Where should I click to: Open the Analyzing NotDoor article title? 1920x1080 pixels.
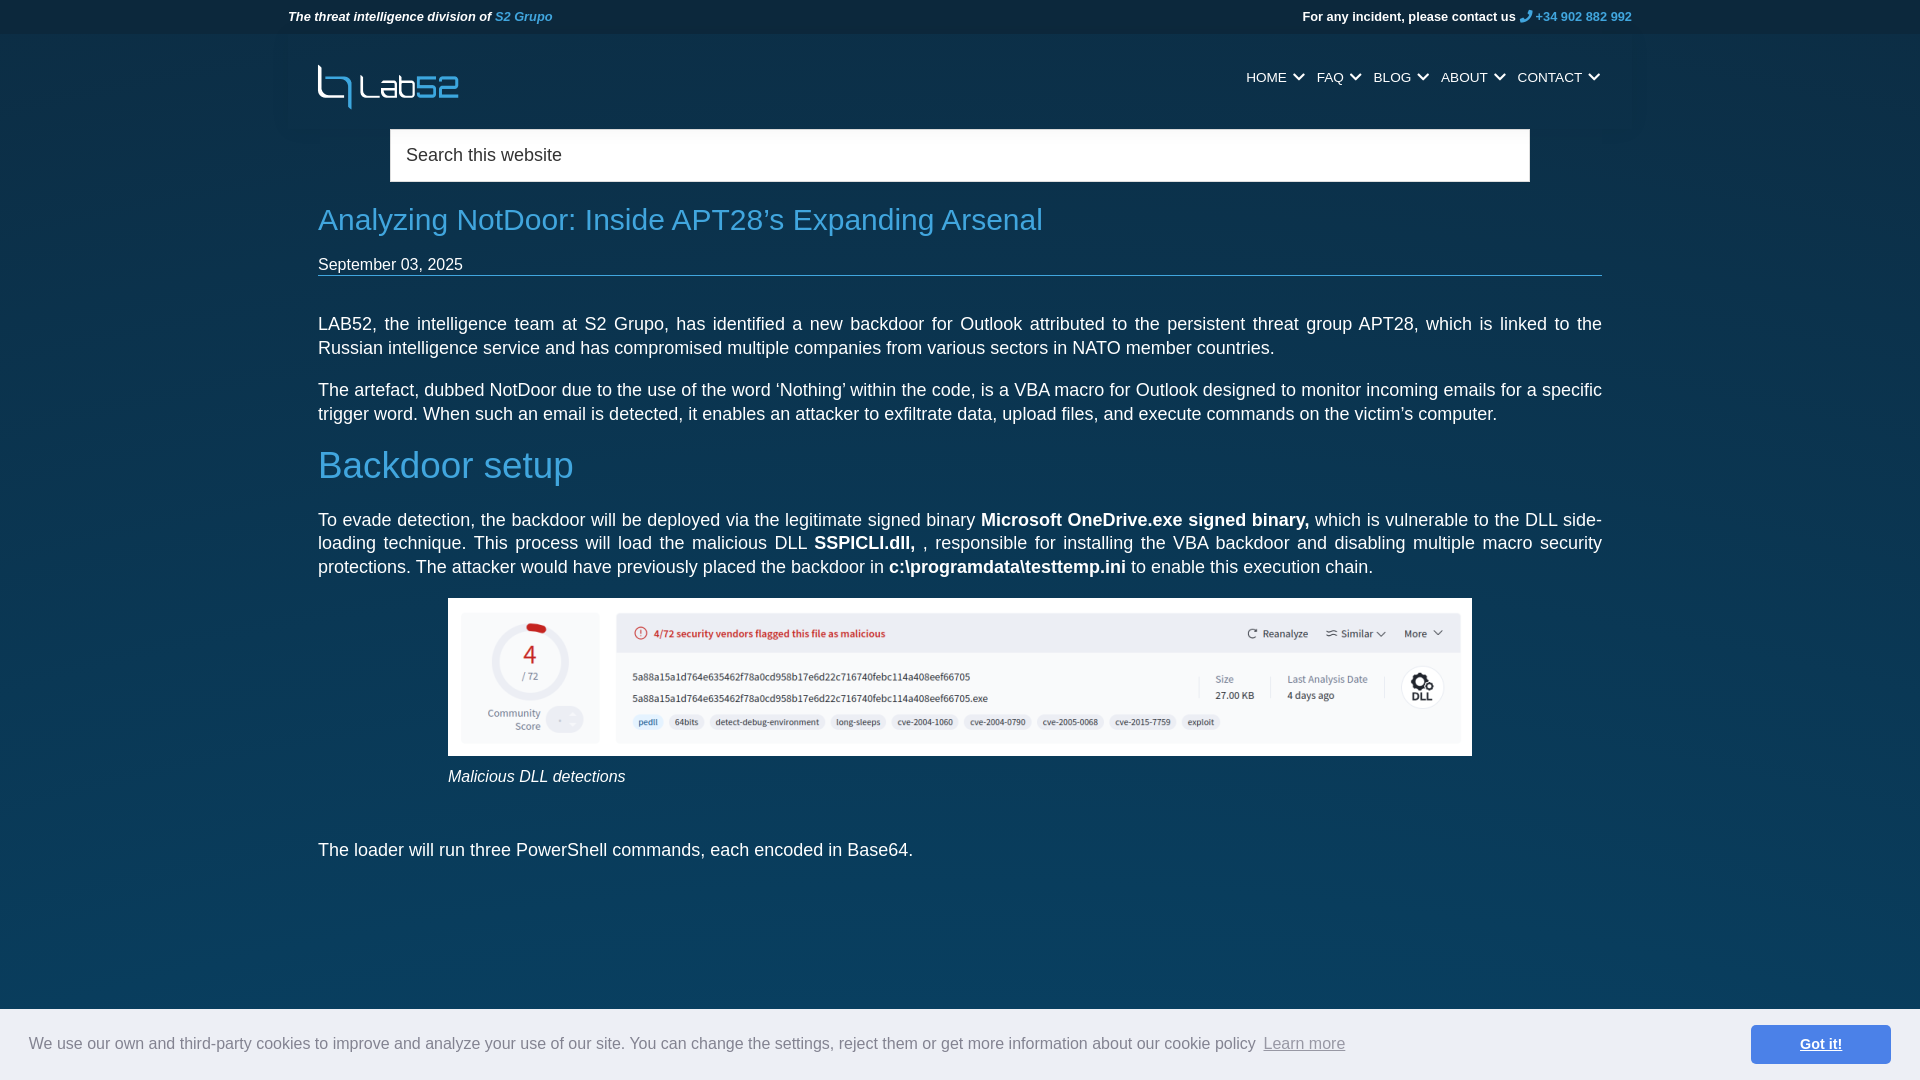pyautogui.click(x=680, y=220)
